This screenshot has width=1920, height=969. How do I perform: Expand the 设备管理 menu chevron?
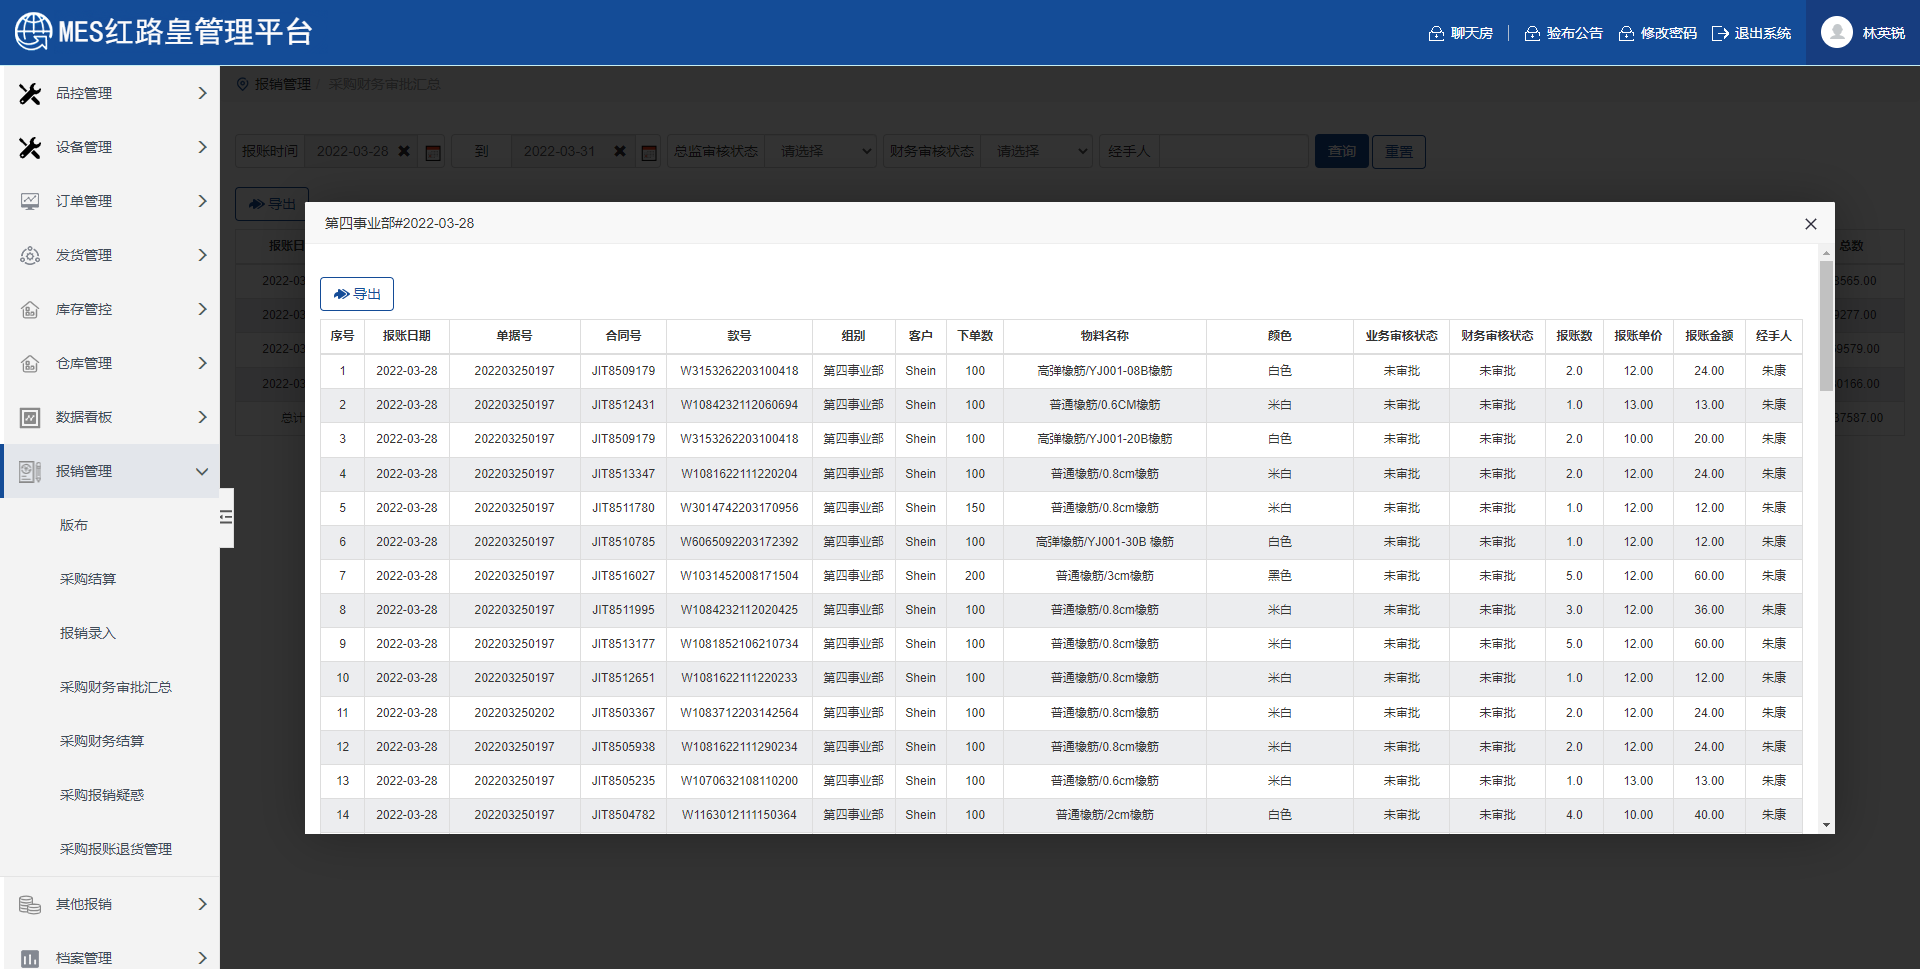tap(202, 147)
